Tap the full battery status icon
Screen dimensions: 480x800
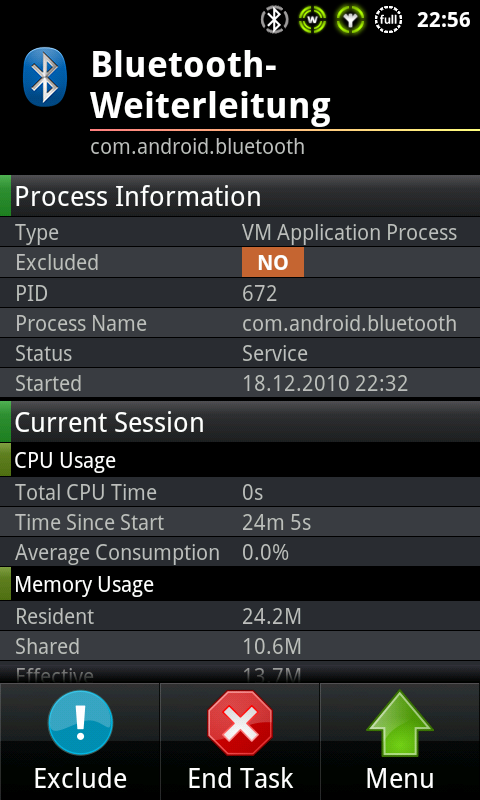(x=388, y=20)
